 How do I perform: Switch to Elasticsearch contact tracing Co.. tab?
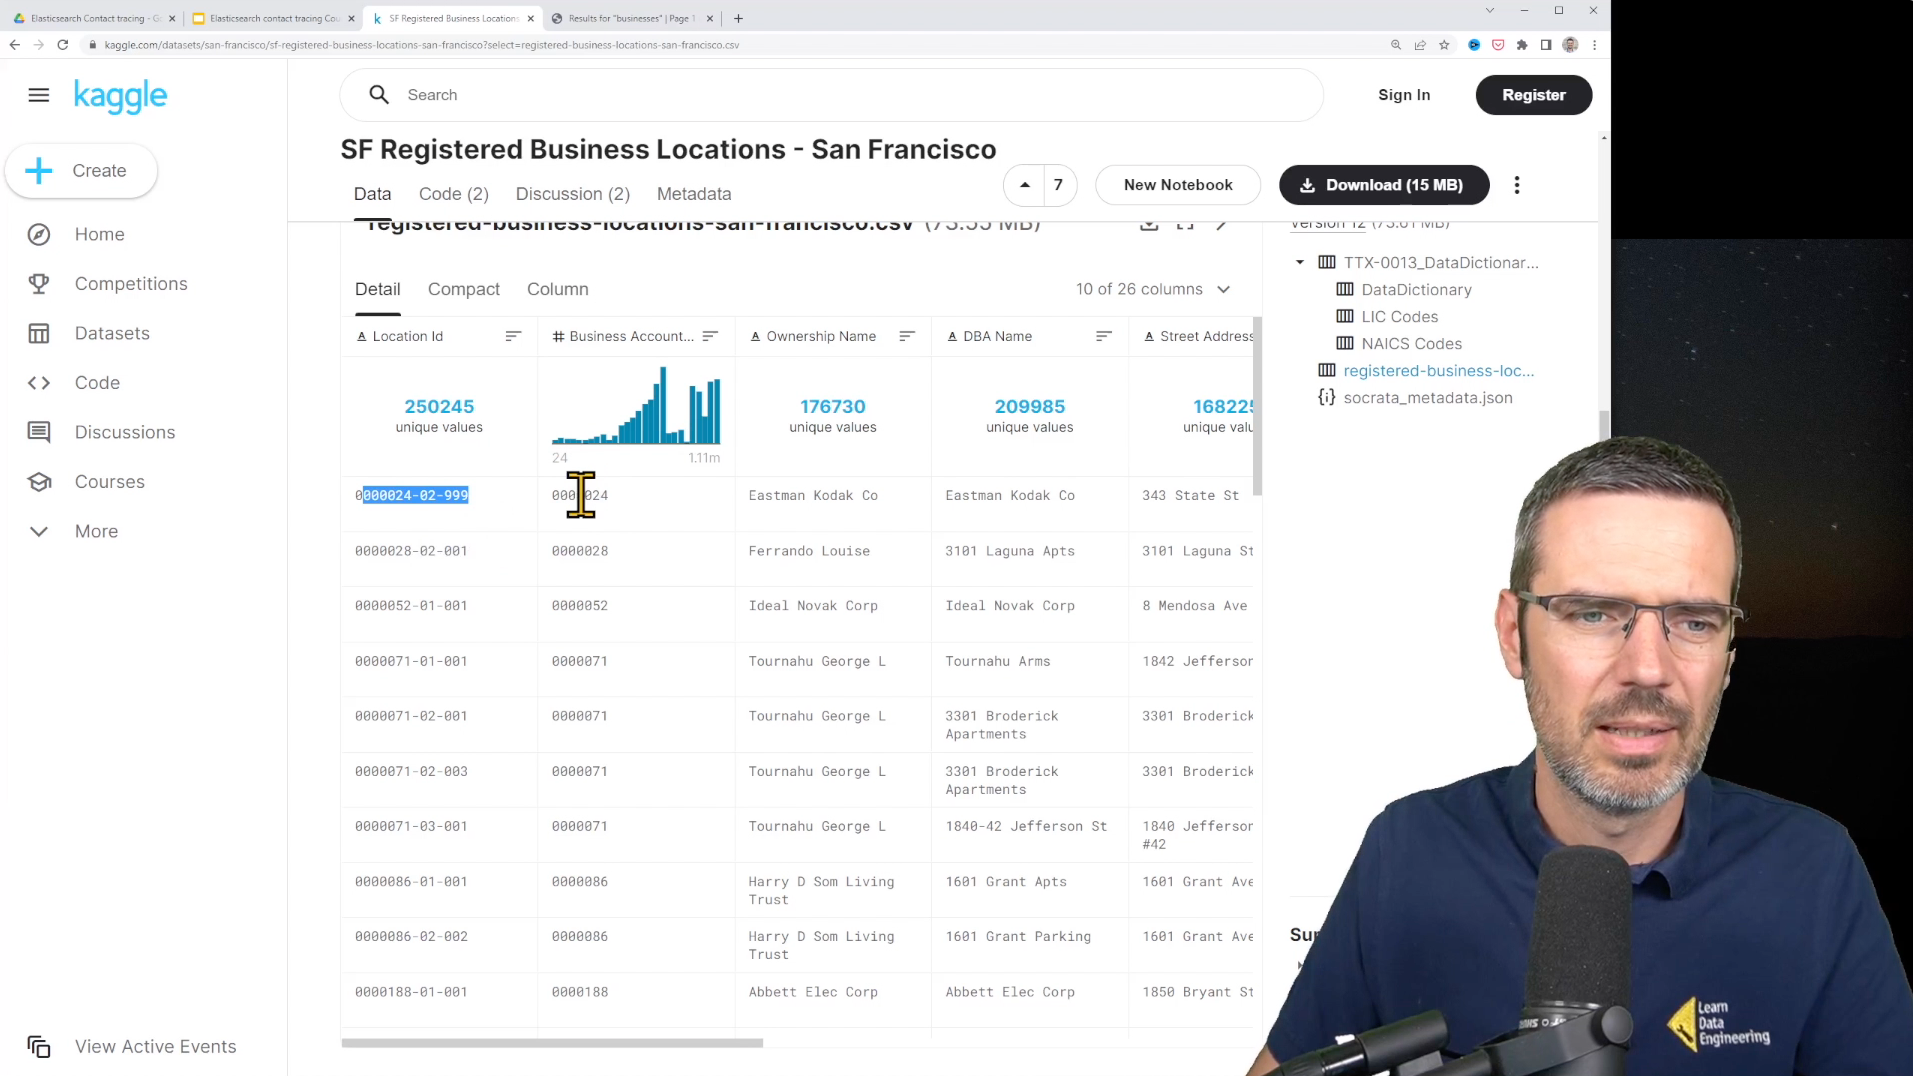click(275, 18)
